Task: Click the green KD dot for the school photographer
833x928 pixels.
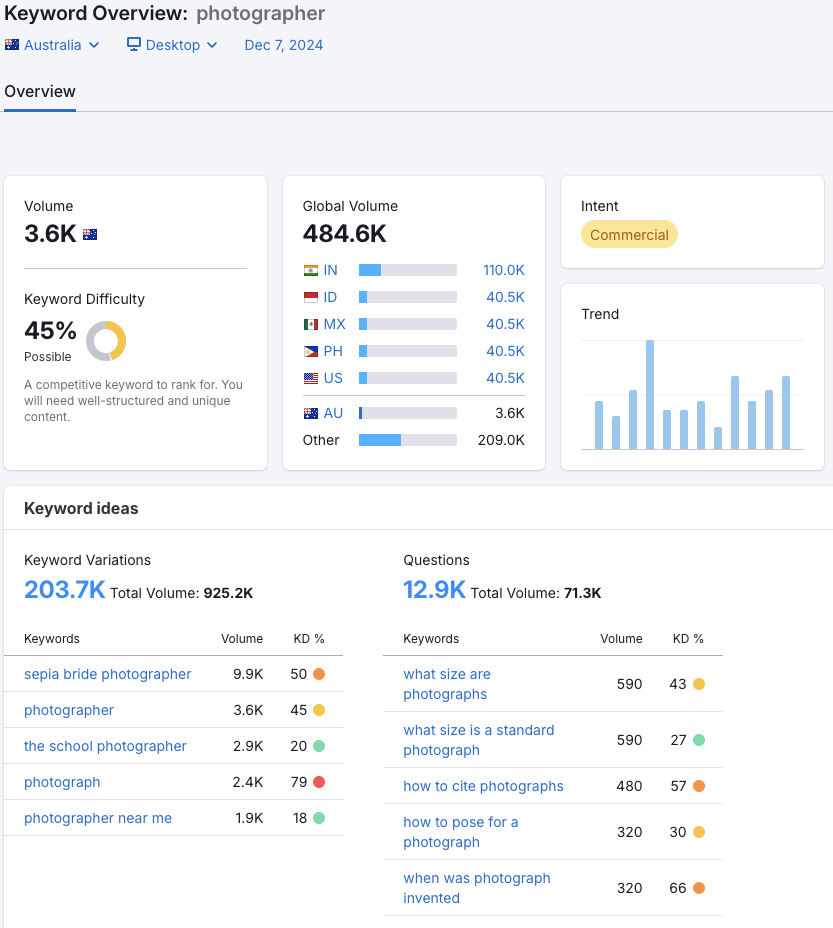Action: click(x=319, y=746)
